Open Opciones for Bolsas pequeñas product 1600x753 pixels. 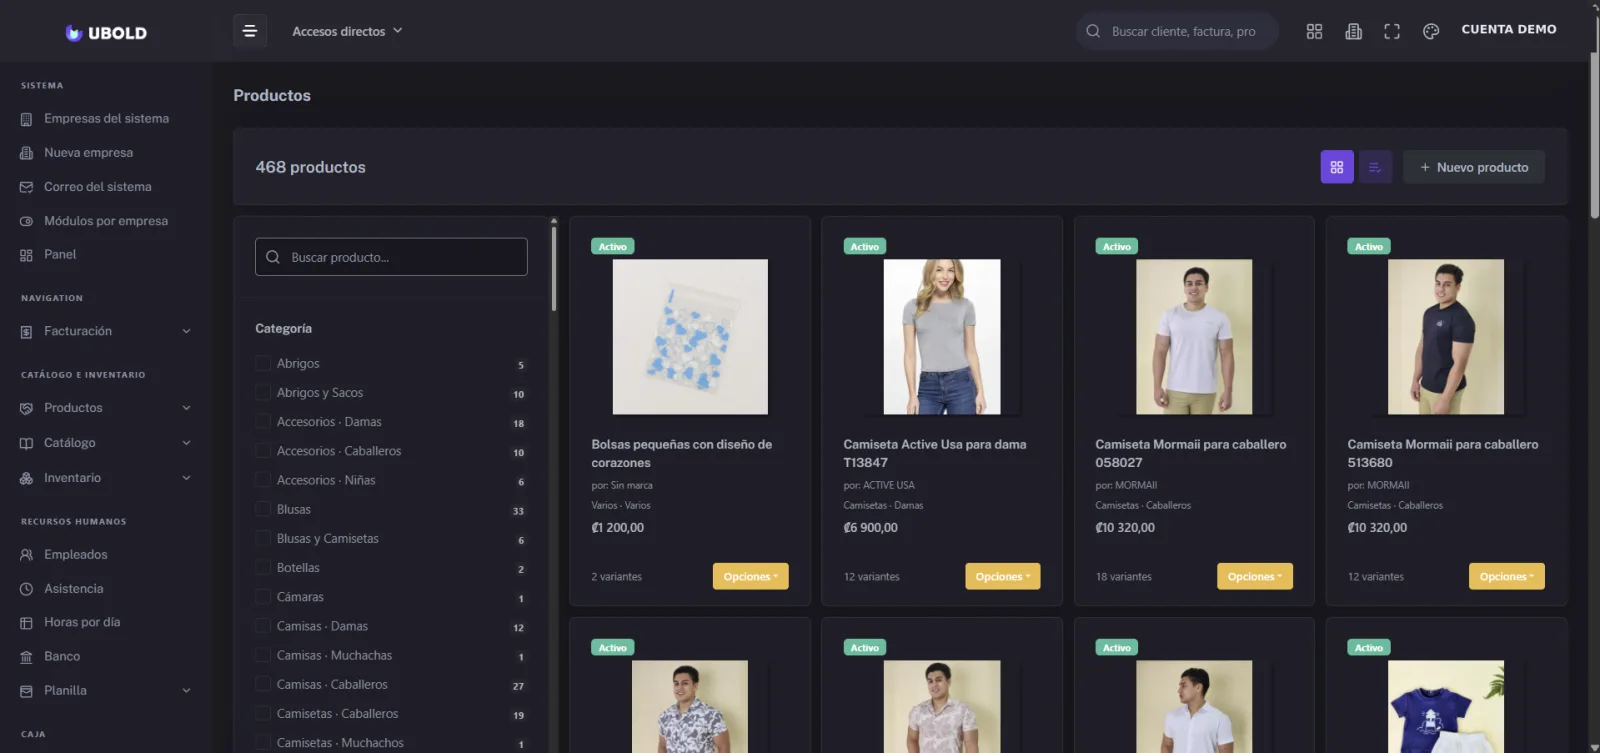pyautogui.click(x=750, y=577)
